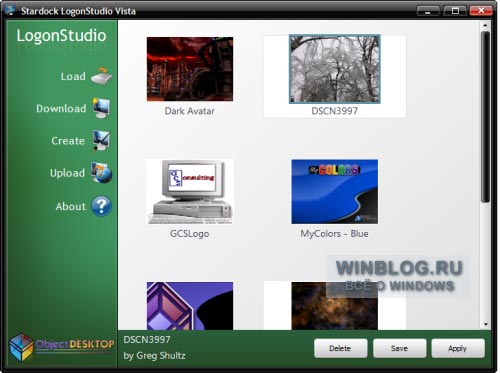Click the Download monitor icon
The width and height of the screenshot is (500, 373).
coord(101,108)
